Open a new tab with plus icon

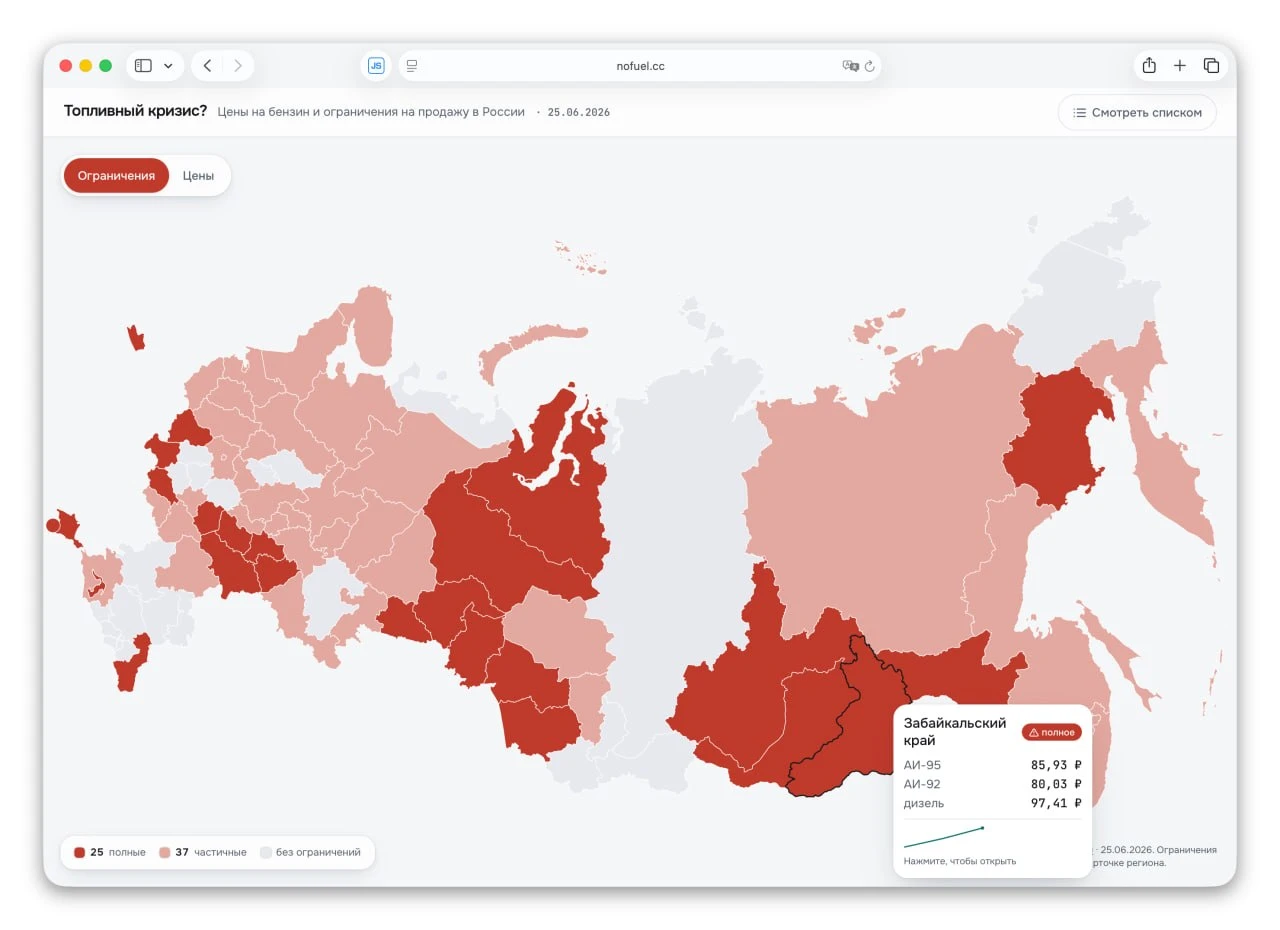[x=1180, y=66]
